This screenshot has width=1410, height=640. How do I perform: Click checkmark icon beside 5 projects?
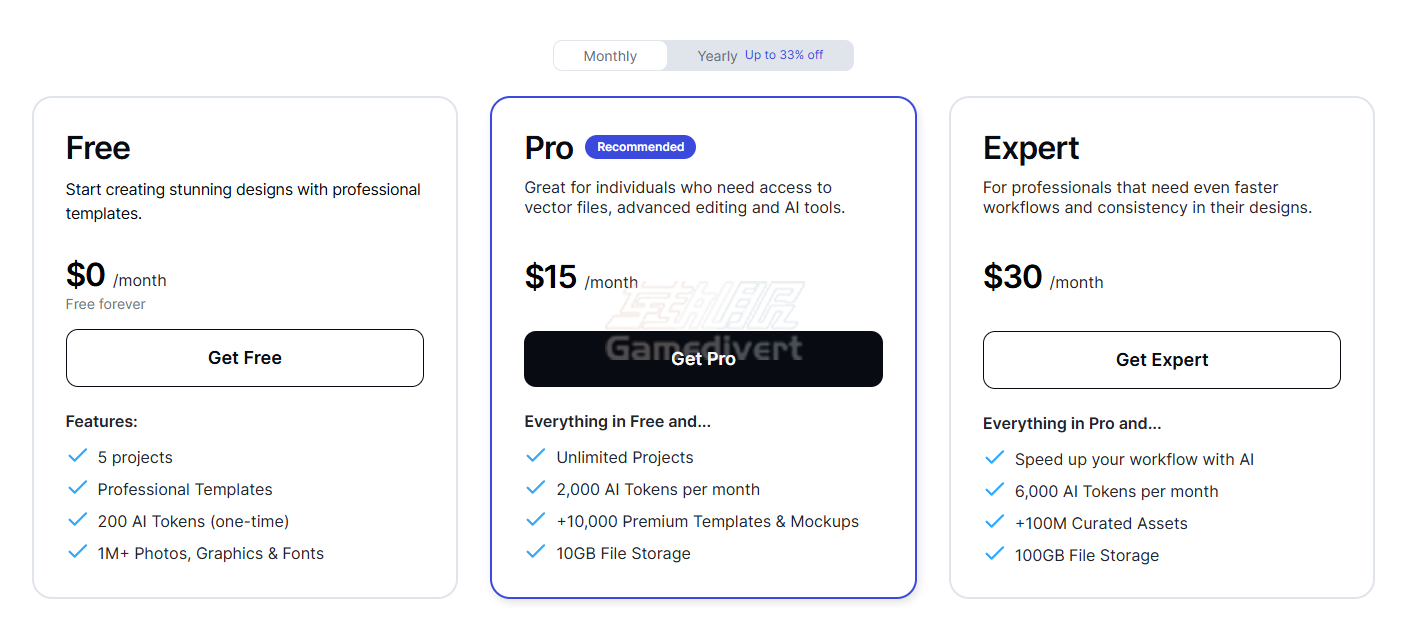[x=77, y=456]
